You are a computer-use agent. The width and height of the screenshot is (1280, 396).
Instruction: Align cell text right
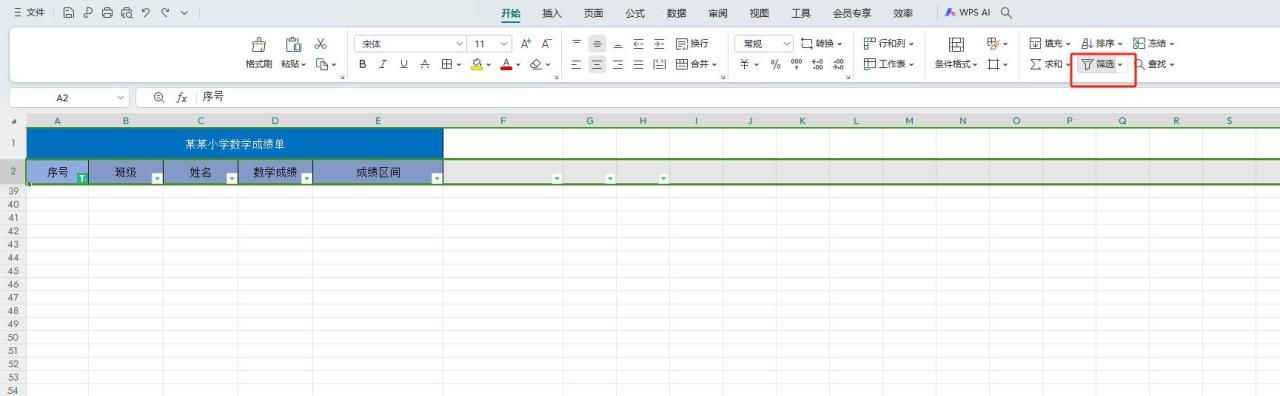click(617, 64)
